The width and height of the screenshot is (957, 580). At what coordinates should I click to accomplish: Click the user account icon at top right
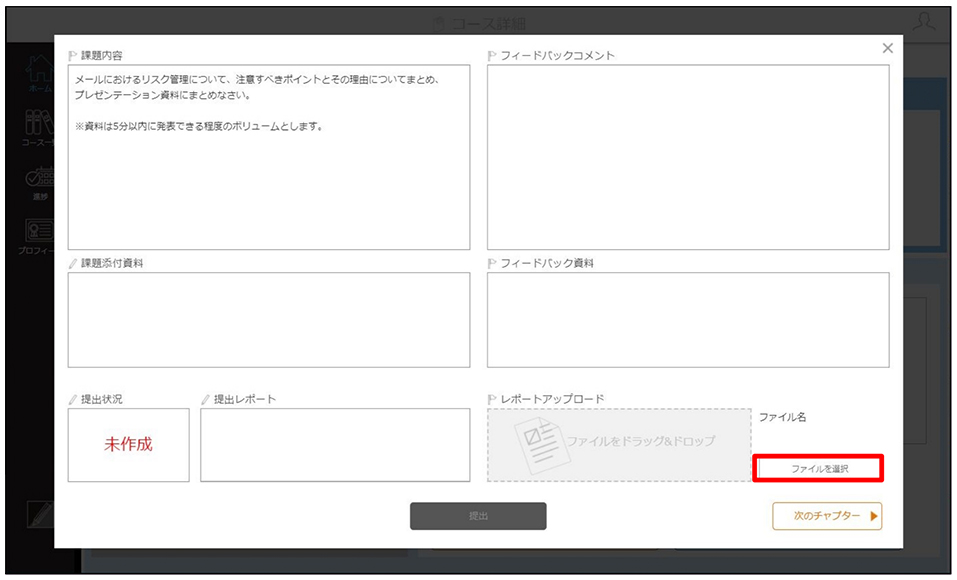point(923,22)
